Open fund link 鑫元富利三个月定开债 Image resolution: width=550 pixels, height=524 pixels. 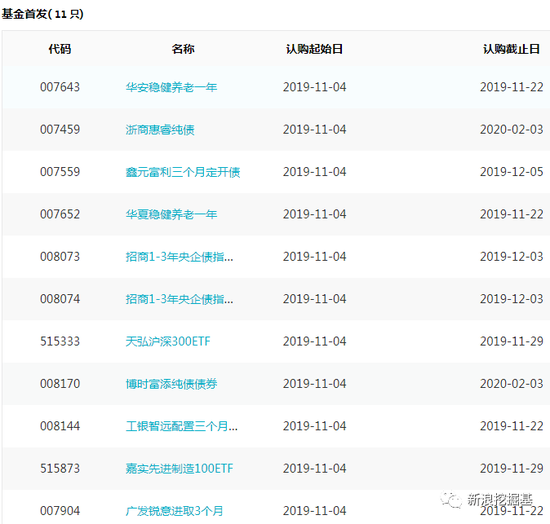(x=183, y=172)
